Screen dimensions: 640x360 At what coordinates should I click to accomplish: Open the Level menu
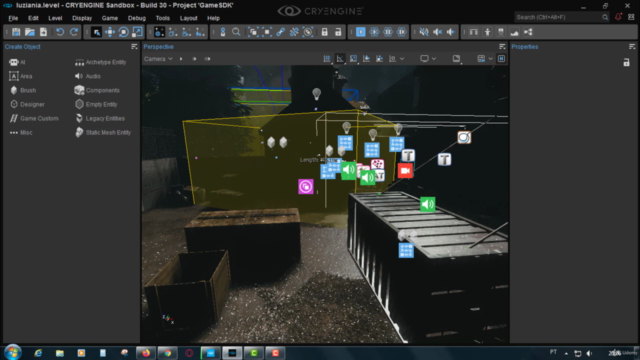(55, 18)
